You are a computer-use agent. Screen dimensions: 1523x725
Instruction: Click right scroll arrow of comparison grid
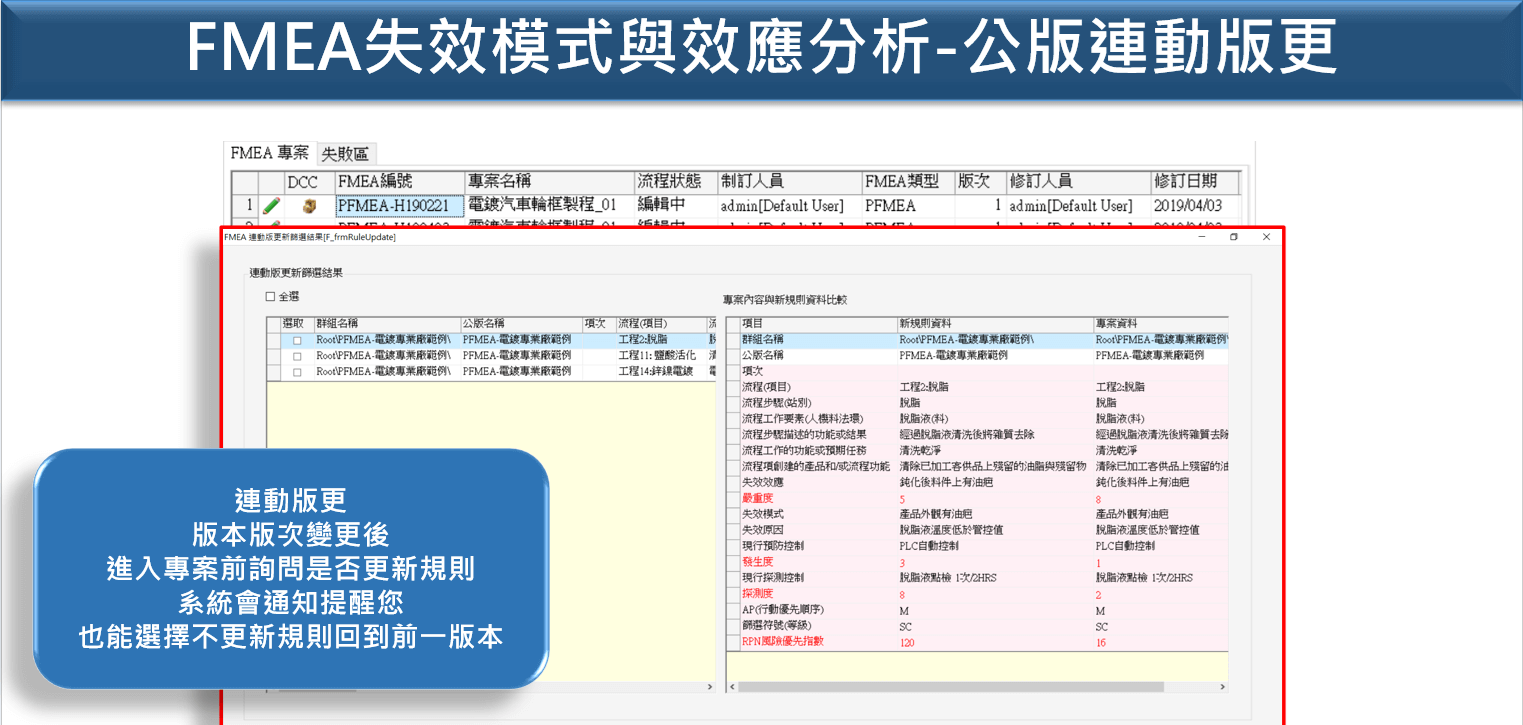click(1220, 687)
